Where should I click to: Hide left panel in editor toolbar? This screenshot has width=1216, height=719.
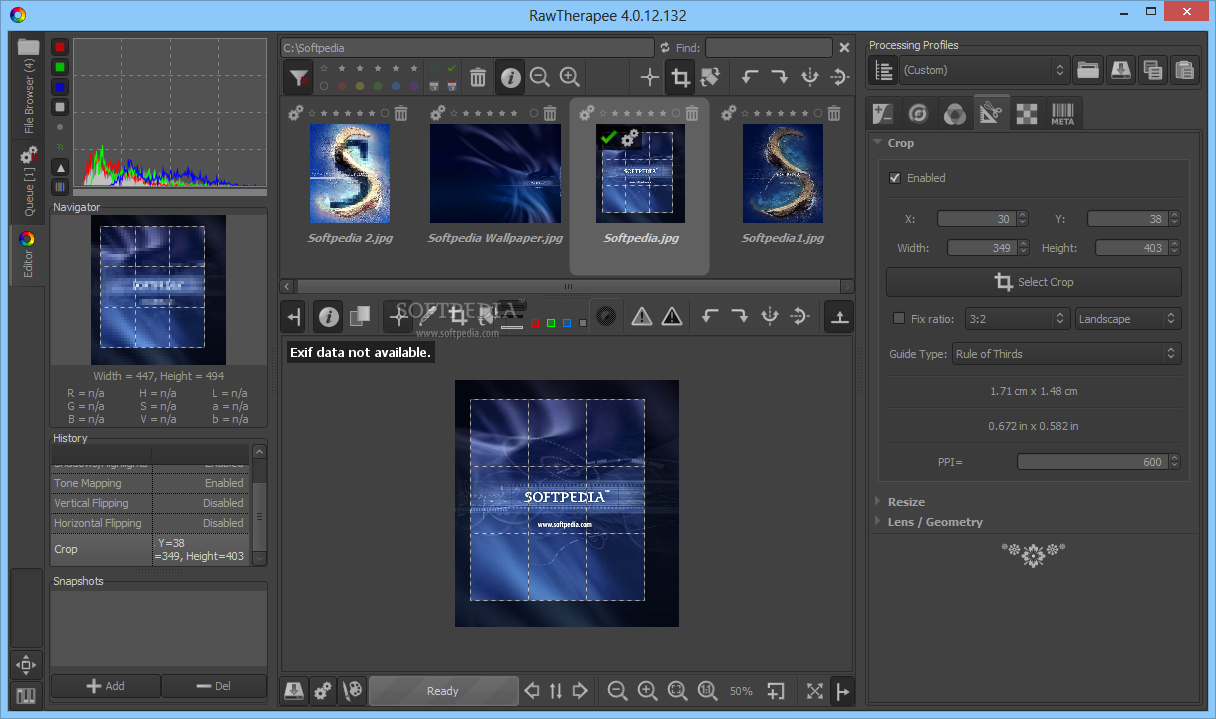[294, 316]
